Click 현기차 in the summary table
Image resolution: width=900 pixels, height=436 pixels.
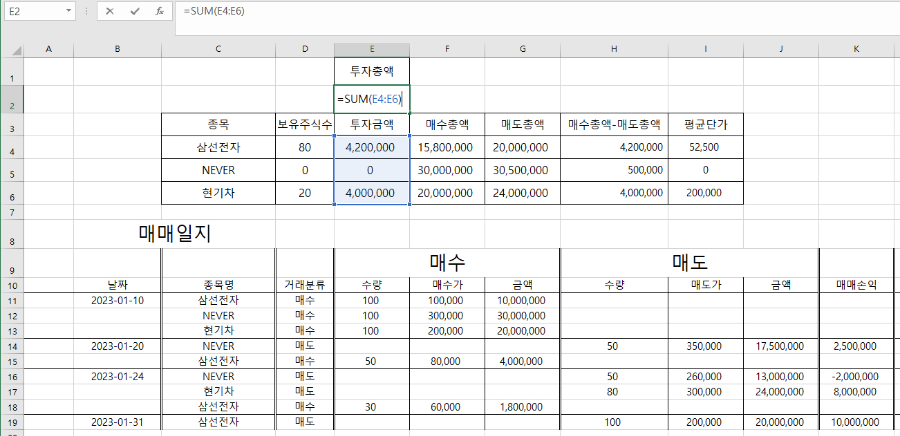click(x=218, y=193)
